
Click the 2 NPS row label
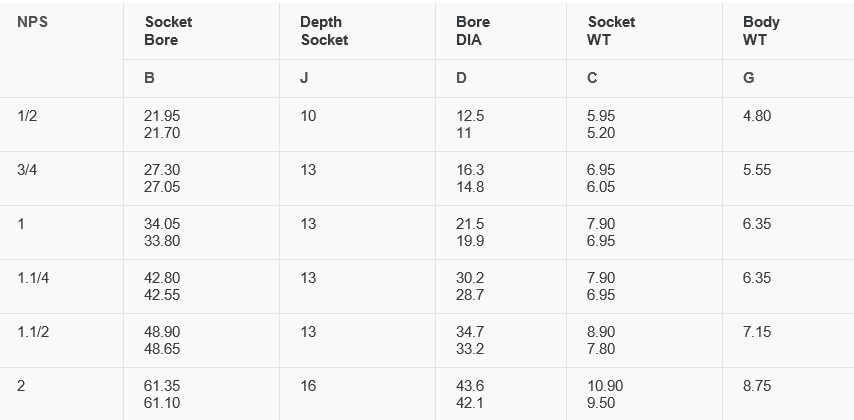click(x=21, y=386)
